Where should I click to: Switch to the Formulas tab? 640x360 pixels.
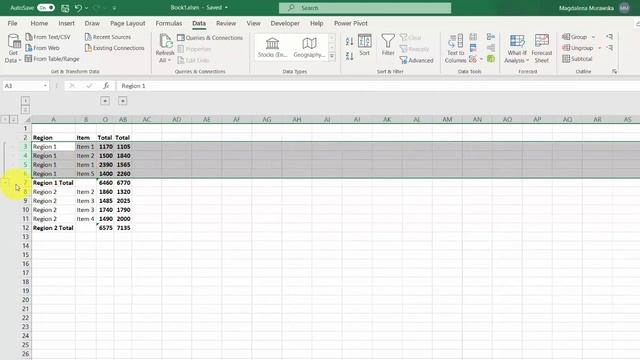pos(169,23)
